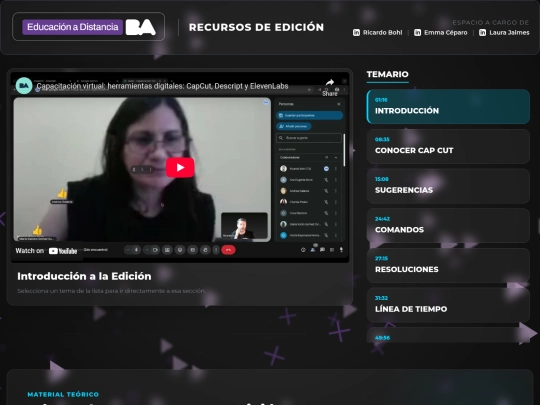Open video title Capacitación virtual link
The height and width of the screenshot is (405, 540).
162,86
